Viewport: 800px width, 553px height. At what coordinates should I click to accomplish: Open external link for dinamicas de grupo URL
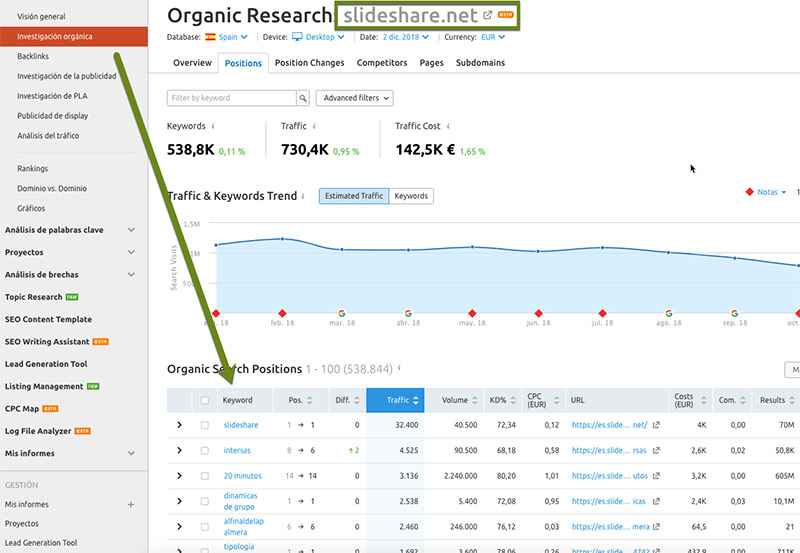(x=656, y=501)
